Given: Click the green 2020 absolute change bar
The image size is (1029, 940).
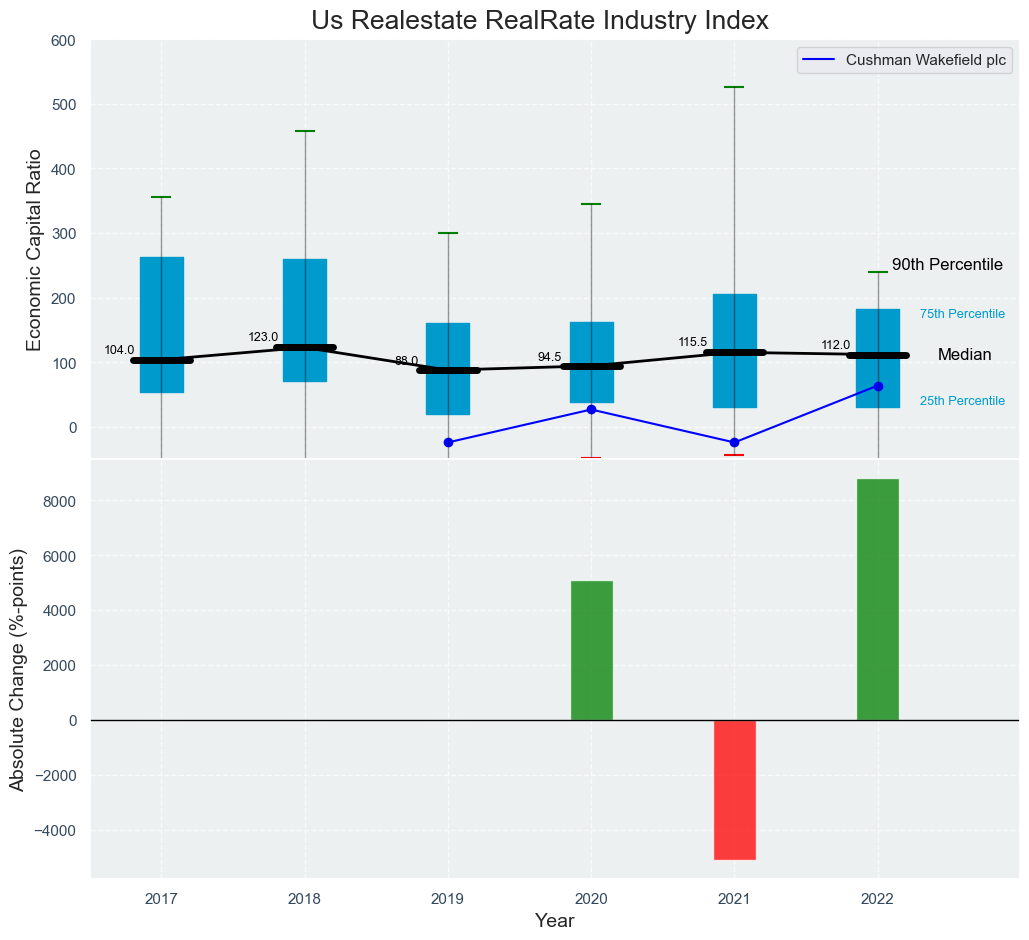Looking at the screenshot, I should tap(591, 650).
